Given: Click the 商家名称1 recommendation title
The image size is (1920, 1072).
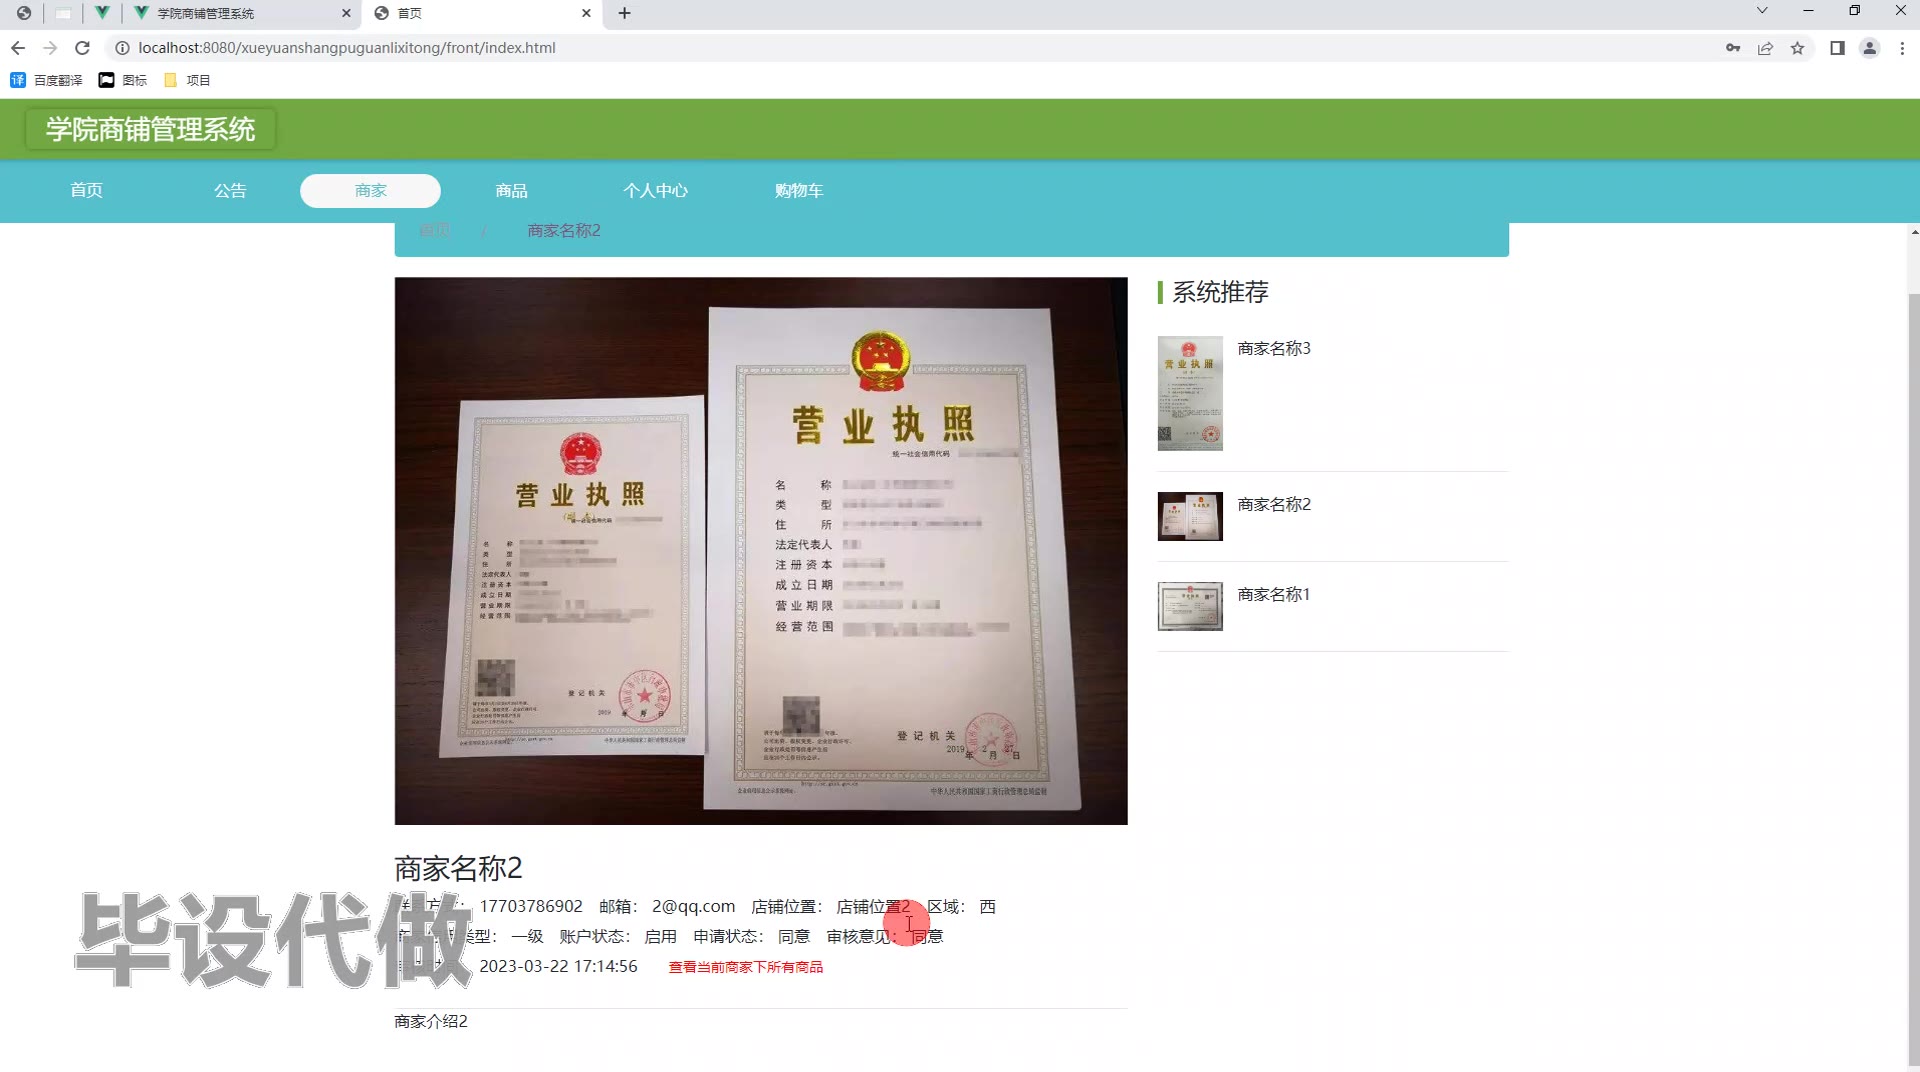Looking at the screenshot, I should point(1274,594).
